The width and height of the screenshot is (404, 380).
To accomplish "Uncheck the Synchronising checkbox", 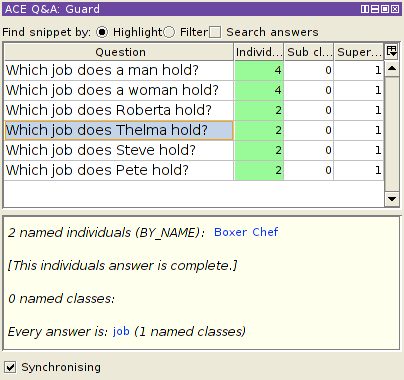I will [10, 367].
